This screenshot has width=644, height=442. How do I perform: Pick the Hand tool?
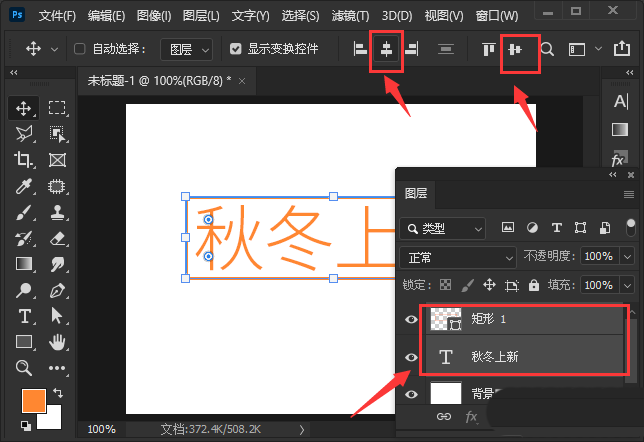(x=57, y=342)
